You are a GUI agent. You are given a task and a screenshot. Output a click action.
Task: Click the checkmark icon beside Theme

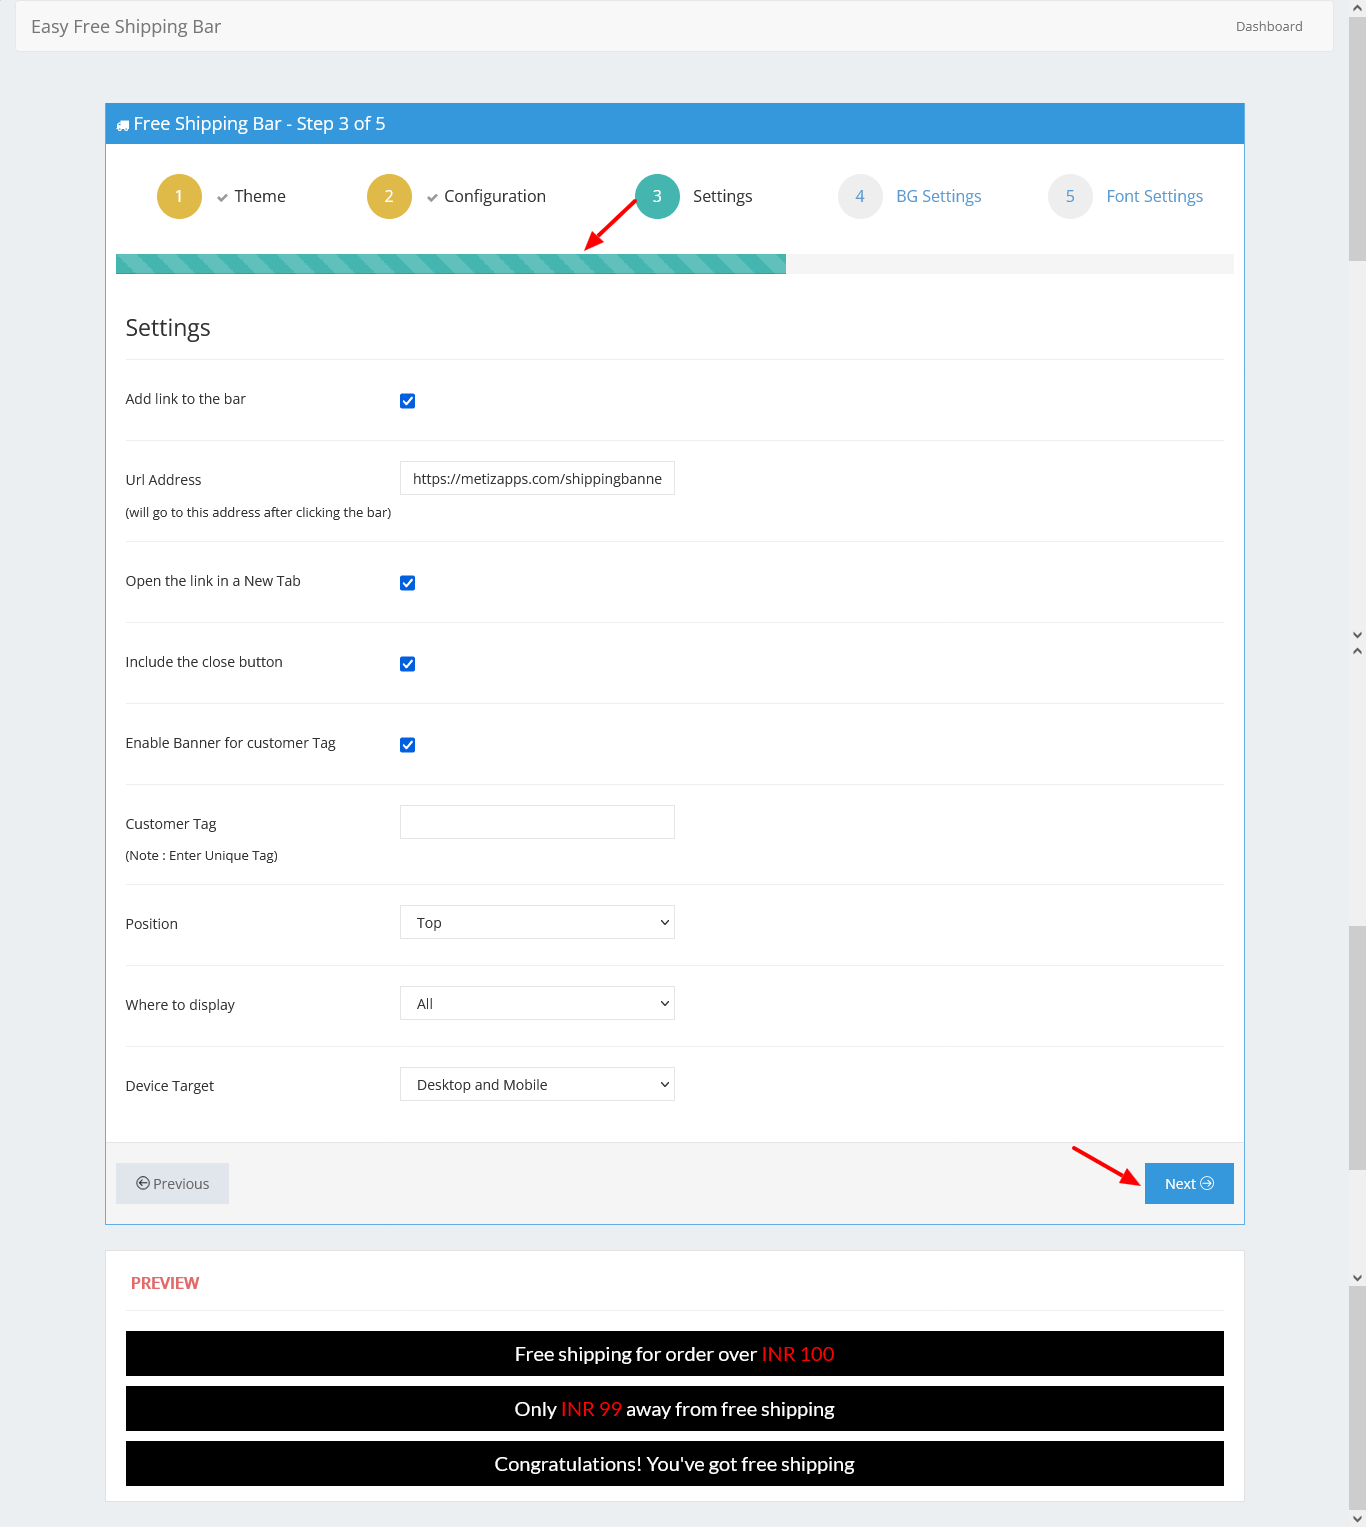pyautogui.click(x=222, y=198)
